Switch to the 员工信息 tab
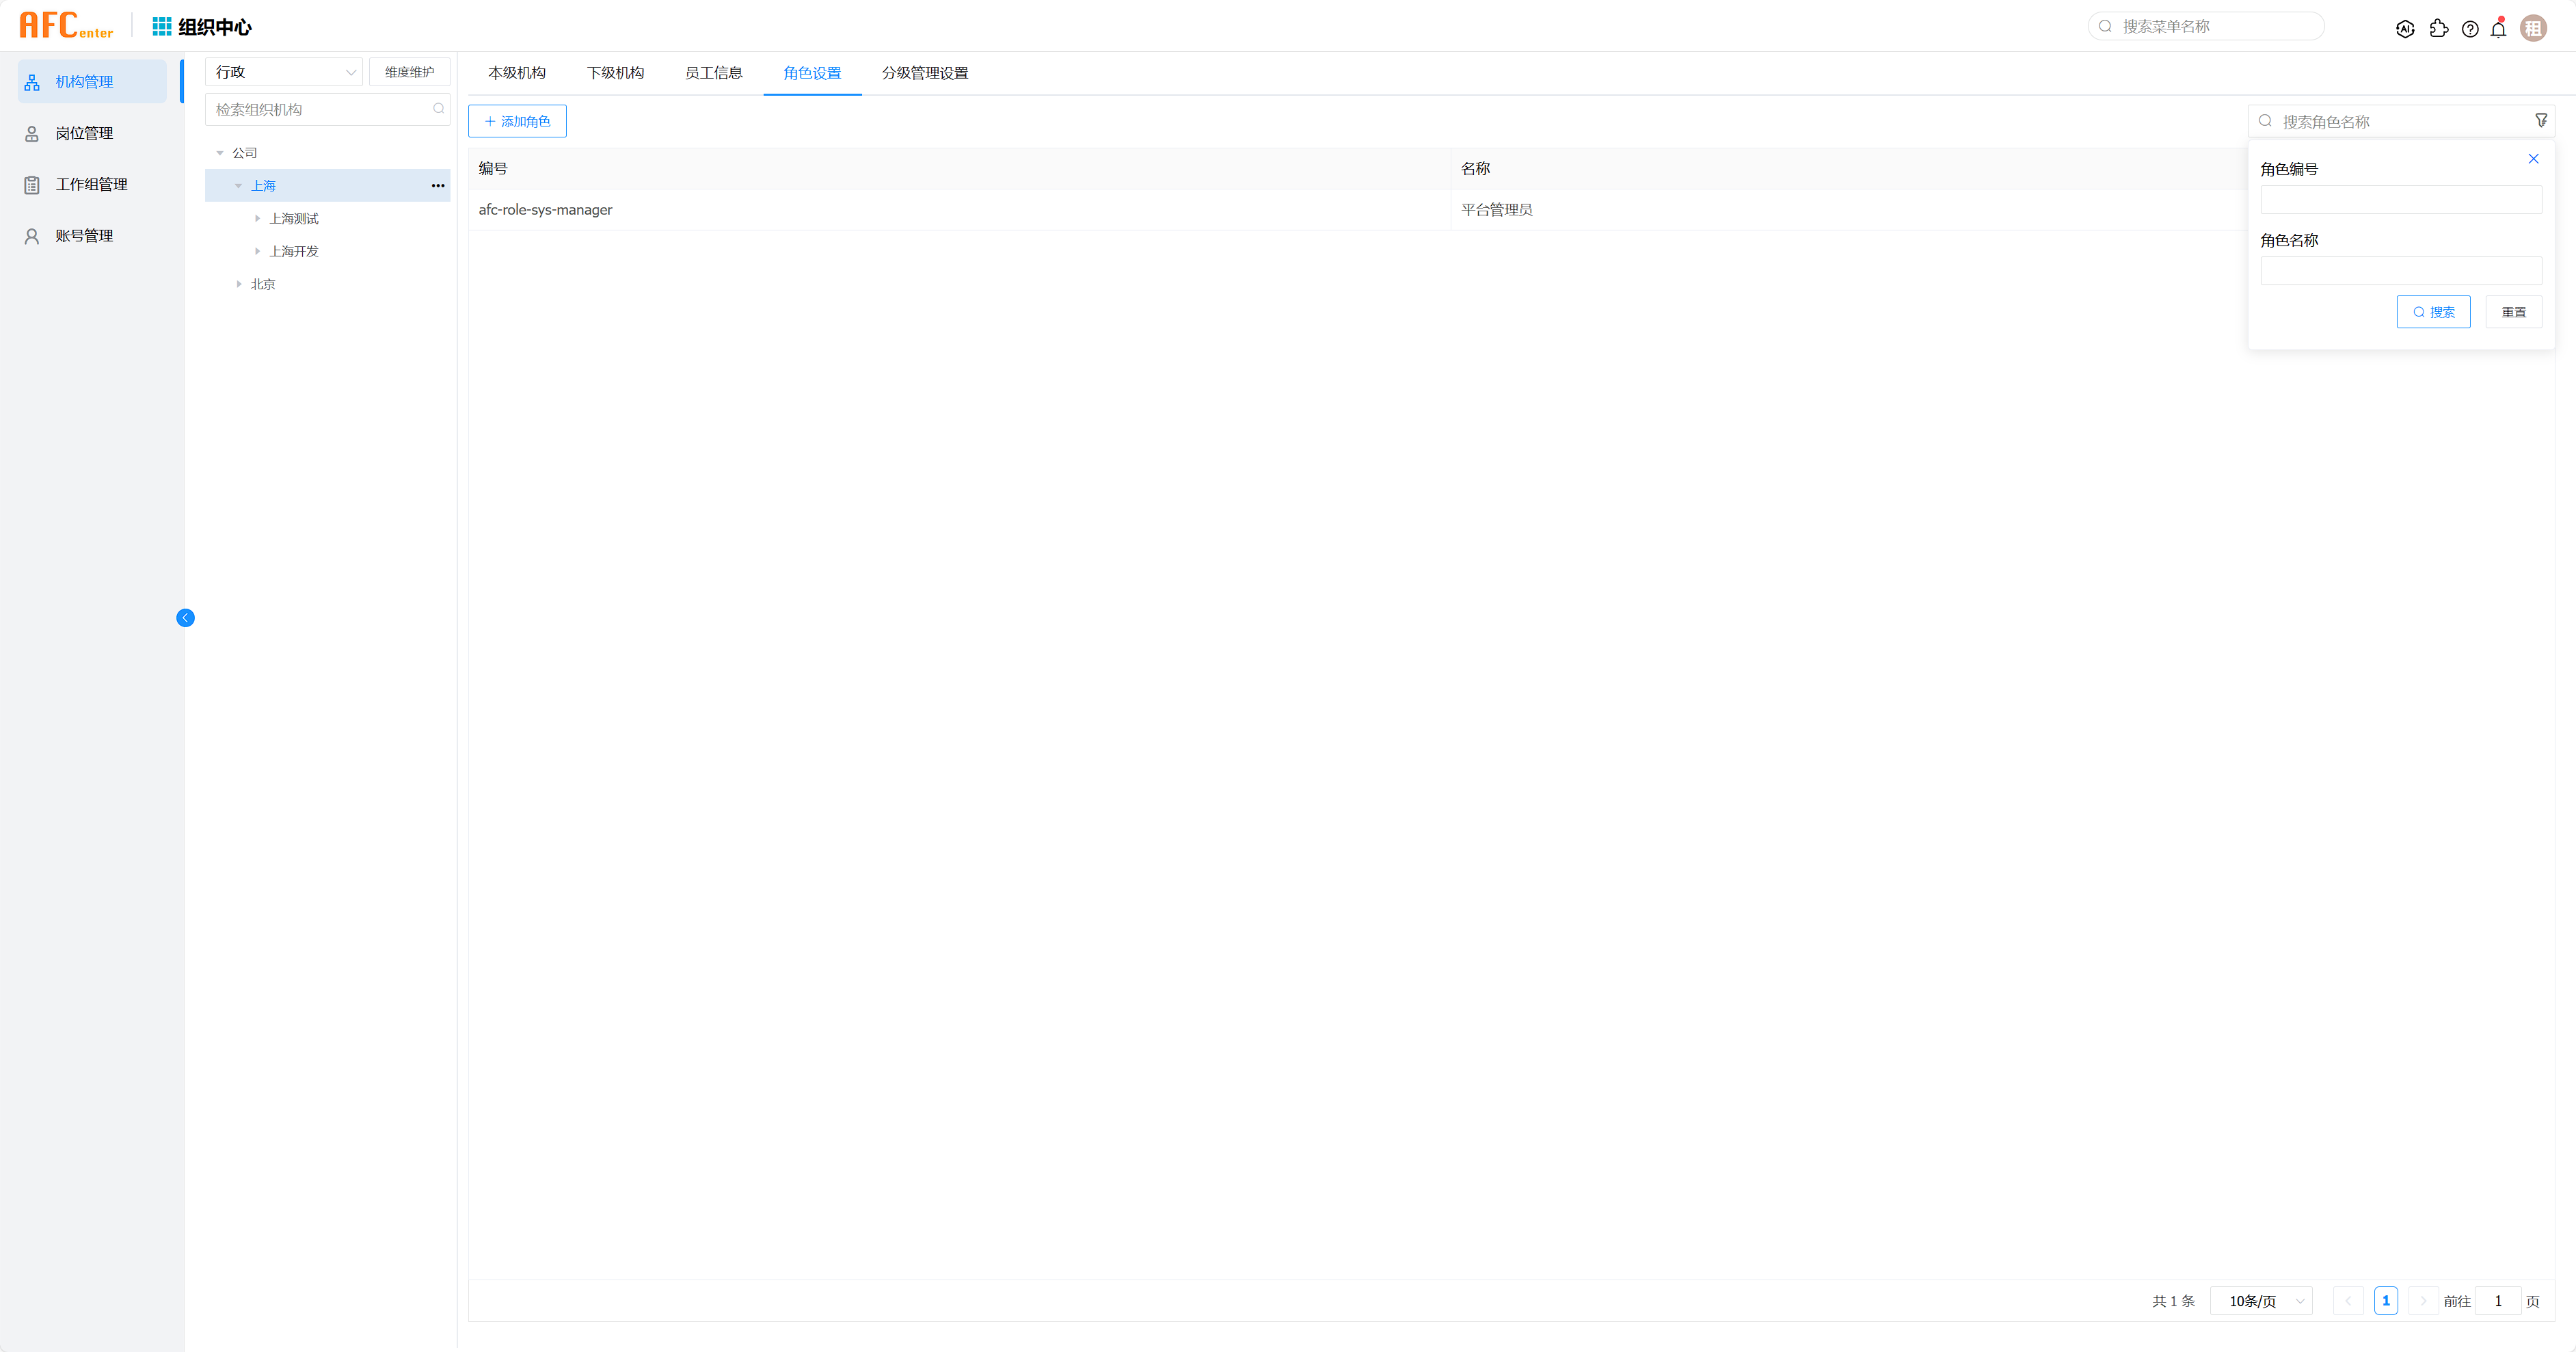 (713, 73)
